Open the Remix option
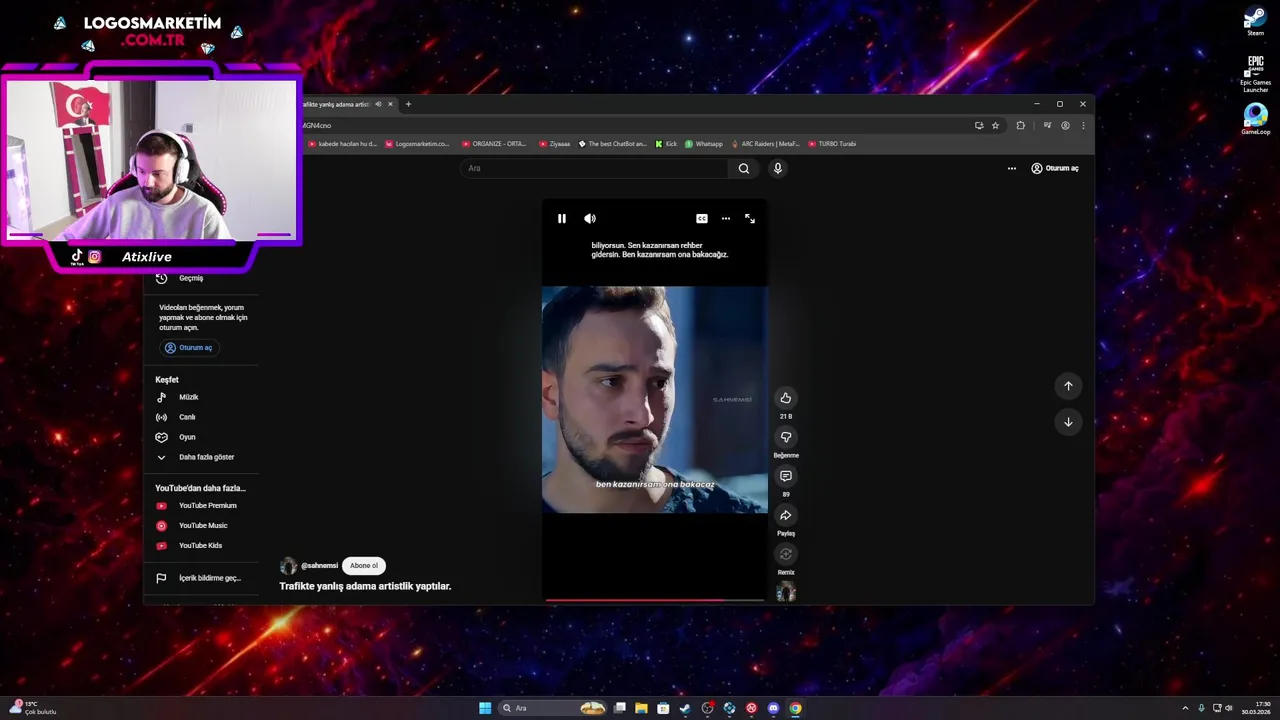This screenshot has width=1280, height=720. coord(786,554)
